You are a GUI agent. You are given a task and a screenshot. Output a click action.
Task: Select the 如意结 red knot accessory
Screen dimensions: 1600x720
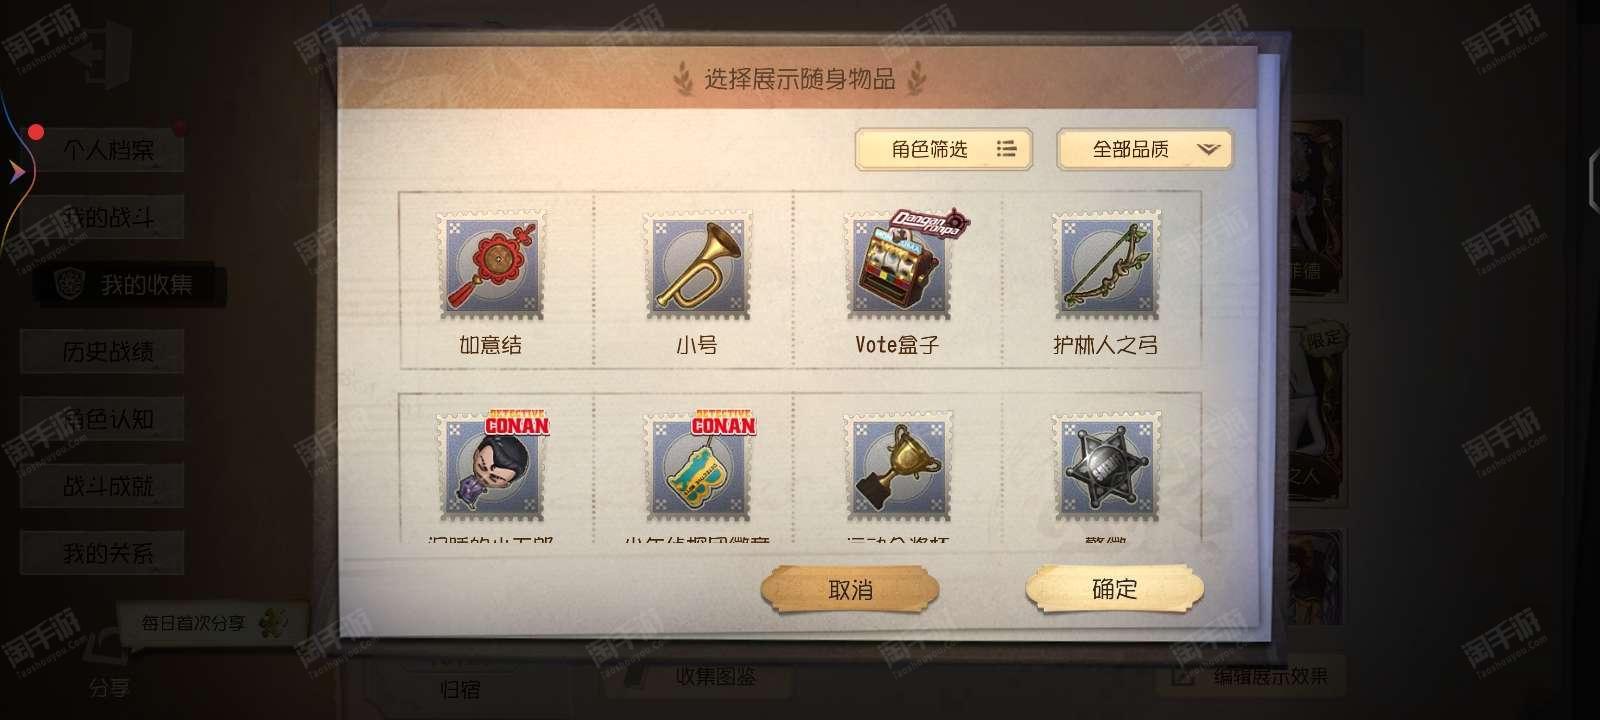(490, 266)
